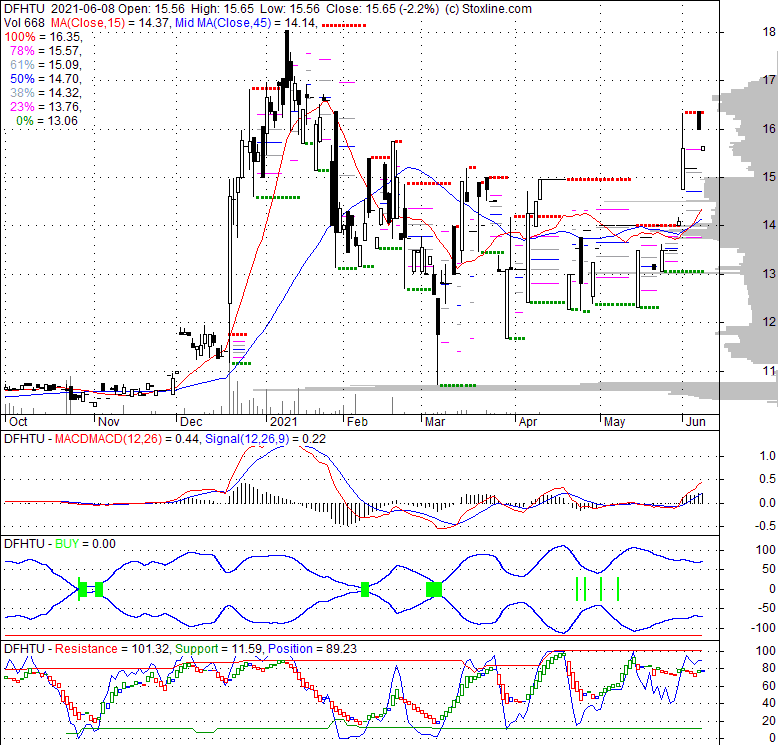This screenshot has width=780, height=745.
Task: Click the 38% = 14.32 Fibonacci level
Action: pyautogui.click(x=45, y=93)
